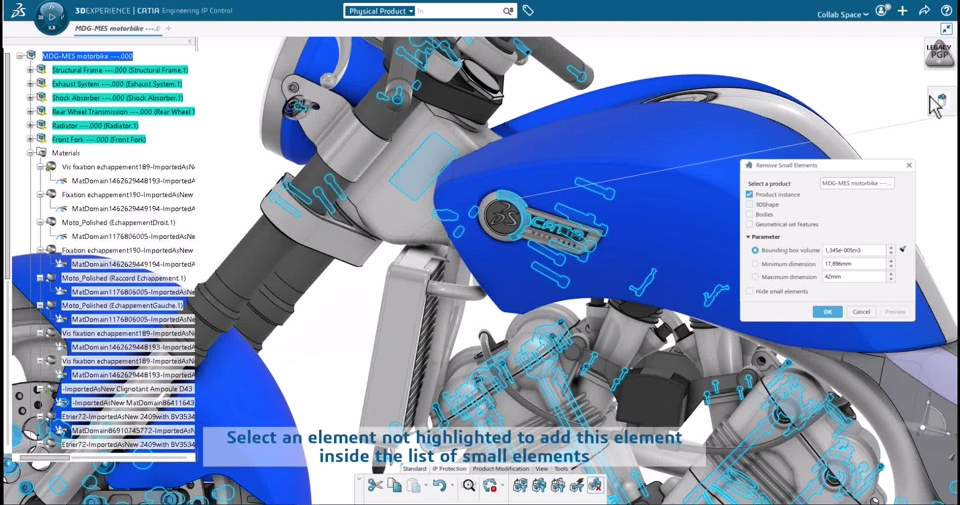The width and height of the screenshot is (960, 505).
Task: Select Front Fork row in tree
Action: (99, 140)
